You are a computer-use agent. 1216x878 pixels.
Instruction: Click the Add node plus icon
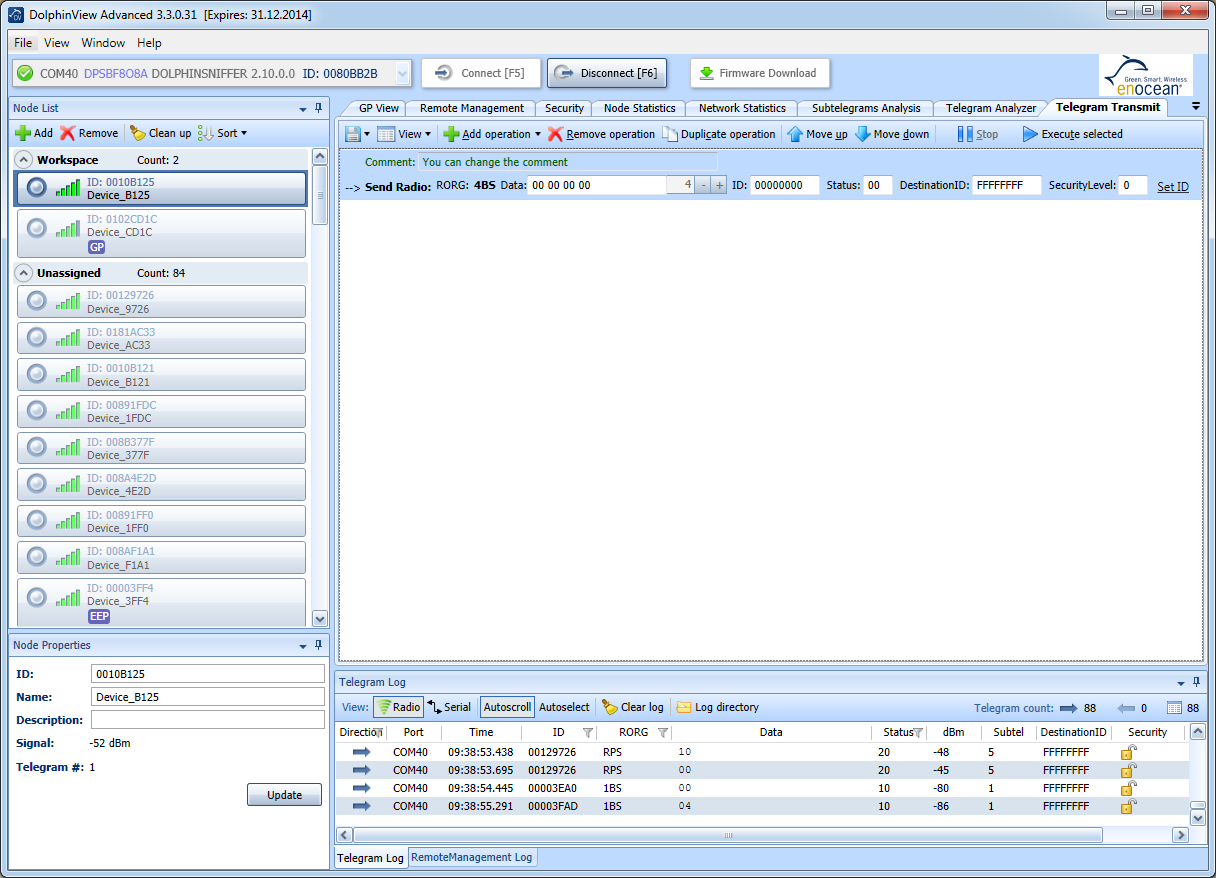coord(23,133)
